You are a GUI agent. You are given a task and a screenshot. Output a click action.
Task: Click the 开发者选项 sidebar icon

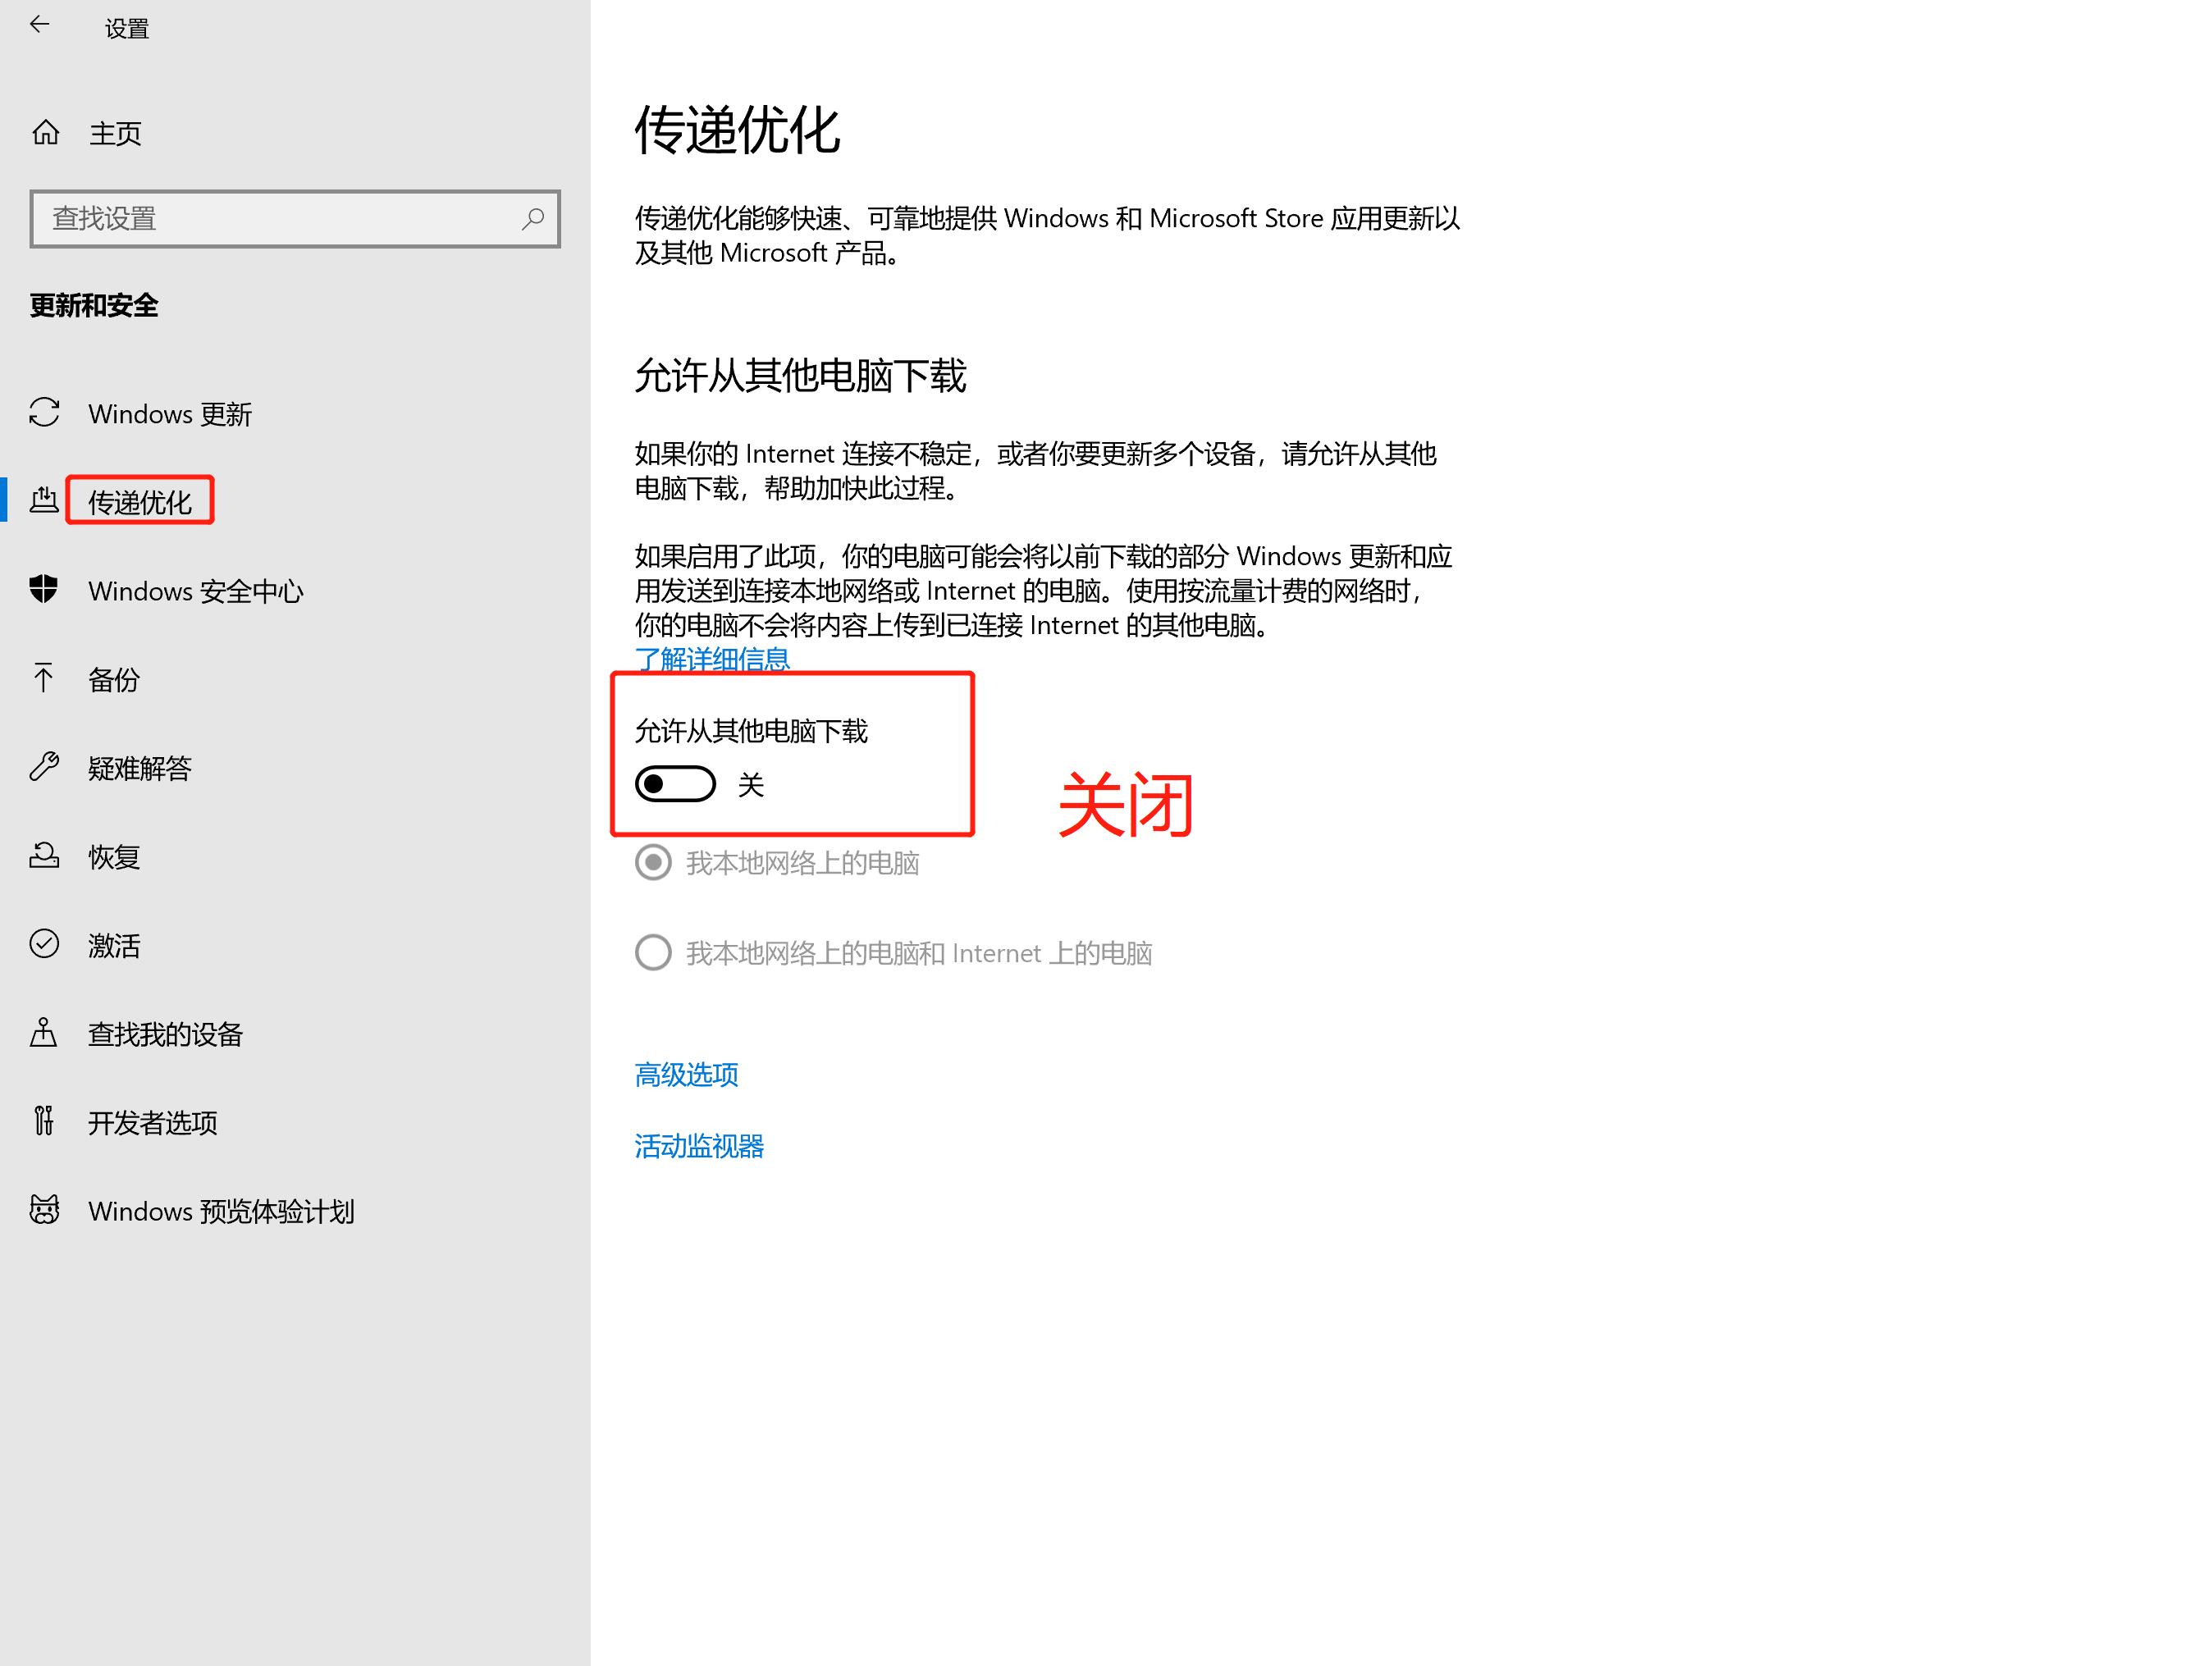44,1122
